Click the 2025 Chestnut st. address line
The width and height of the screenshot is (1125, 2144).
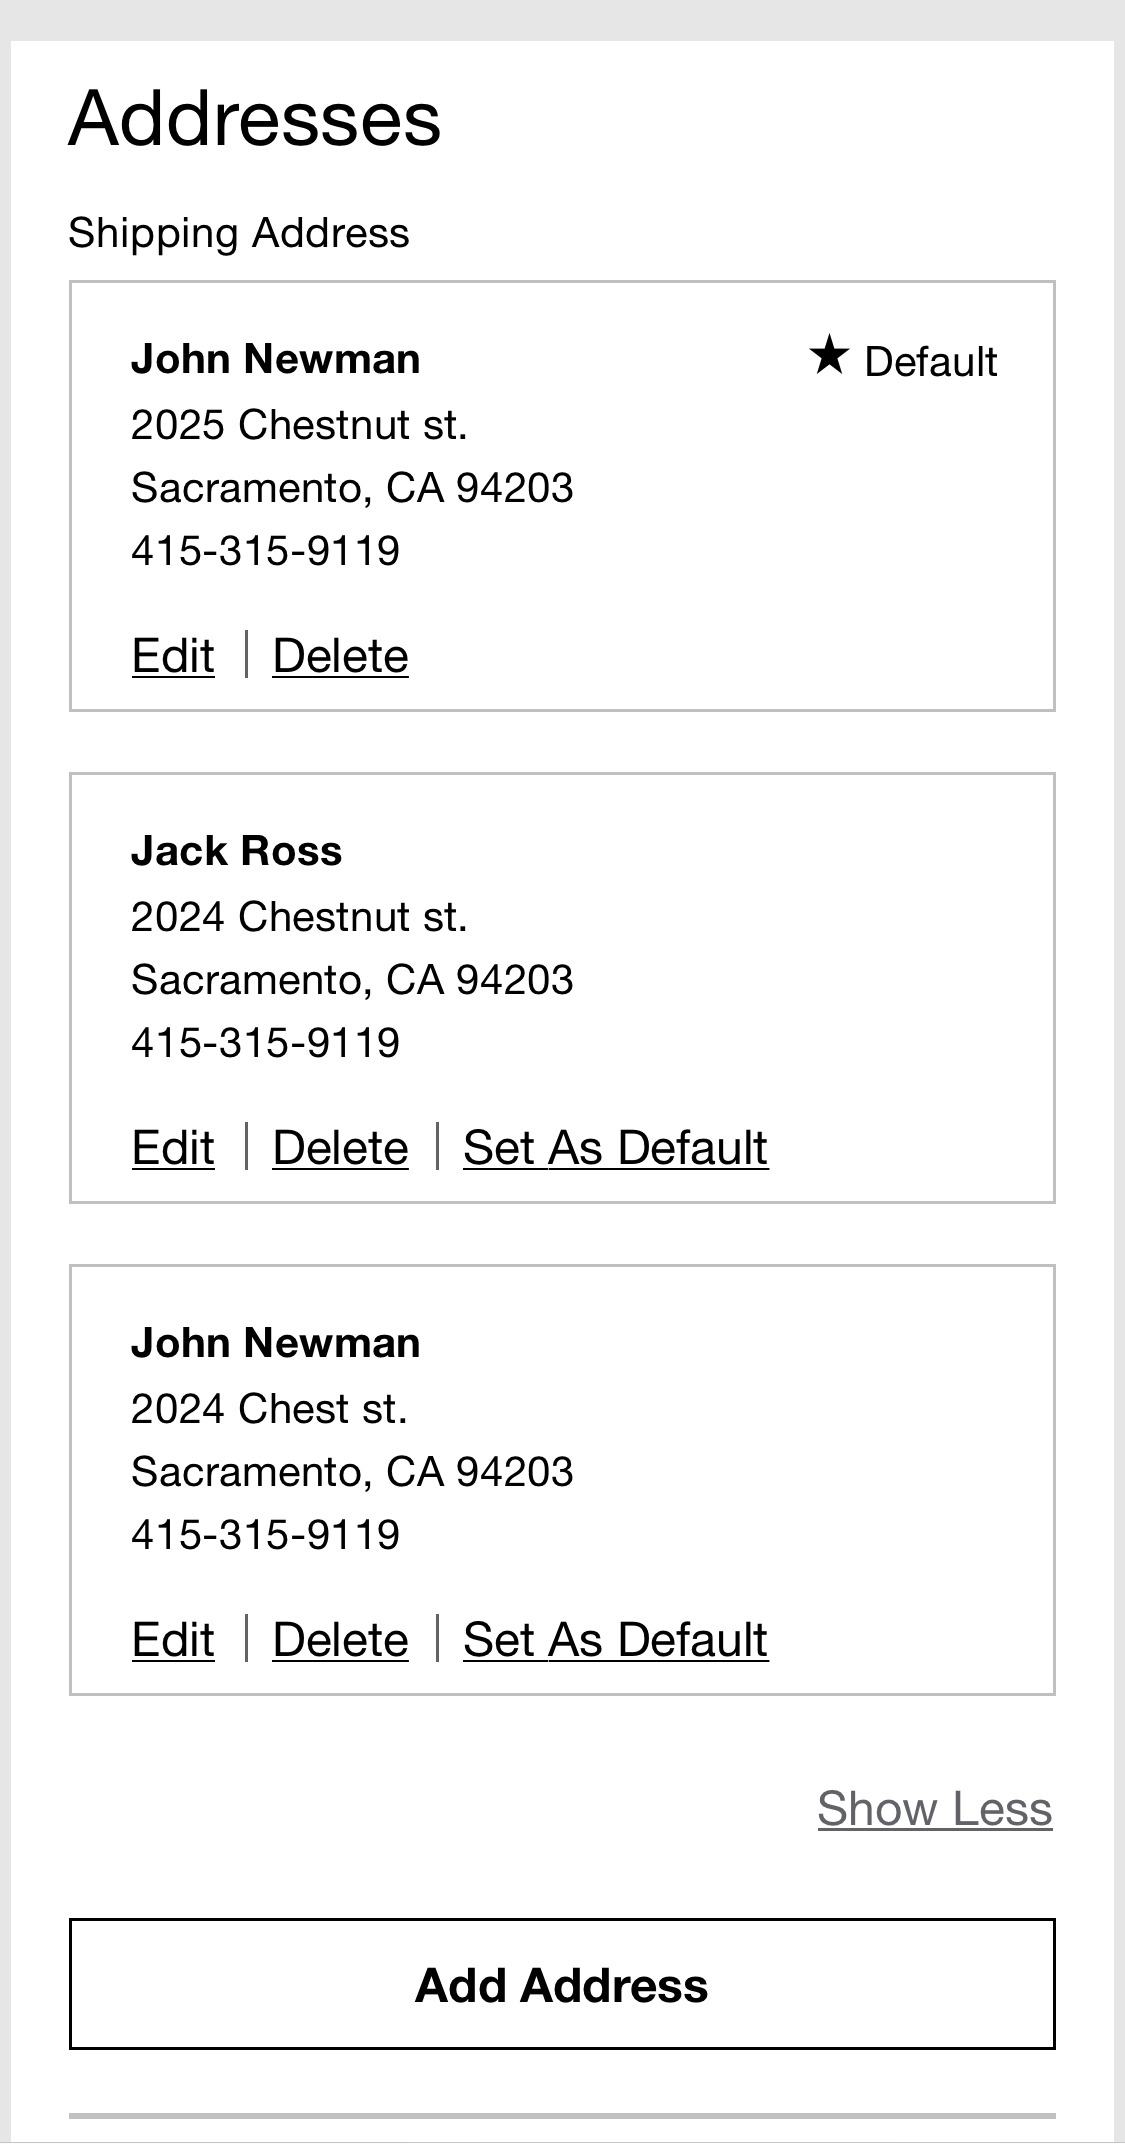click(300, 424)
